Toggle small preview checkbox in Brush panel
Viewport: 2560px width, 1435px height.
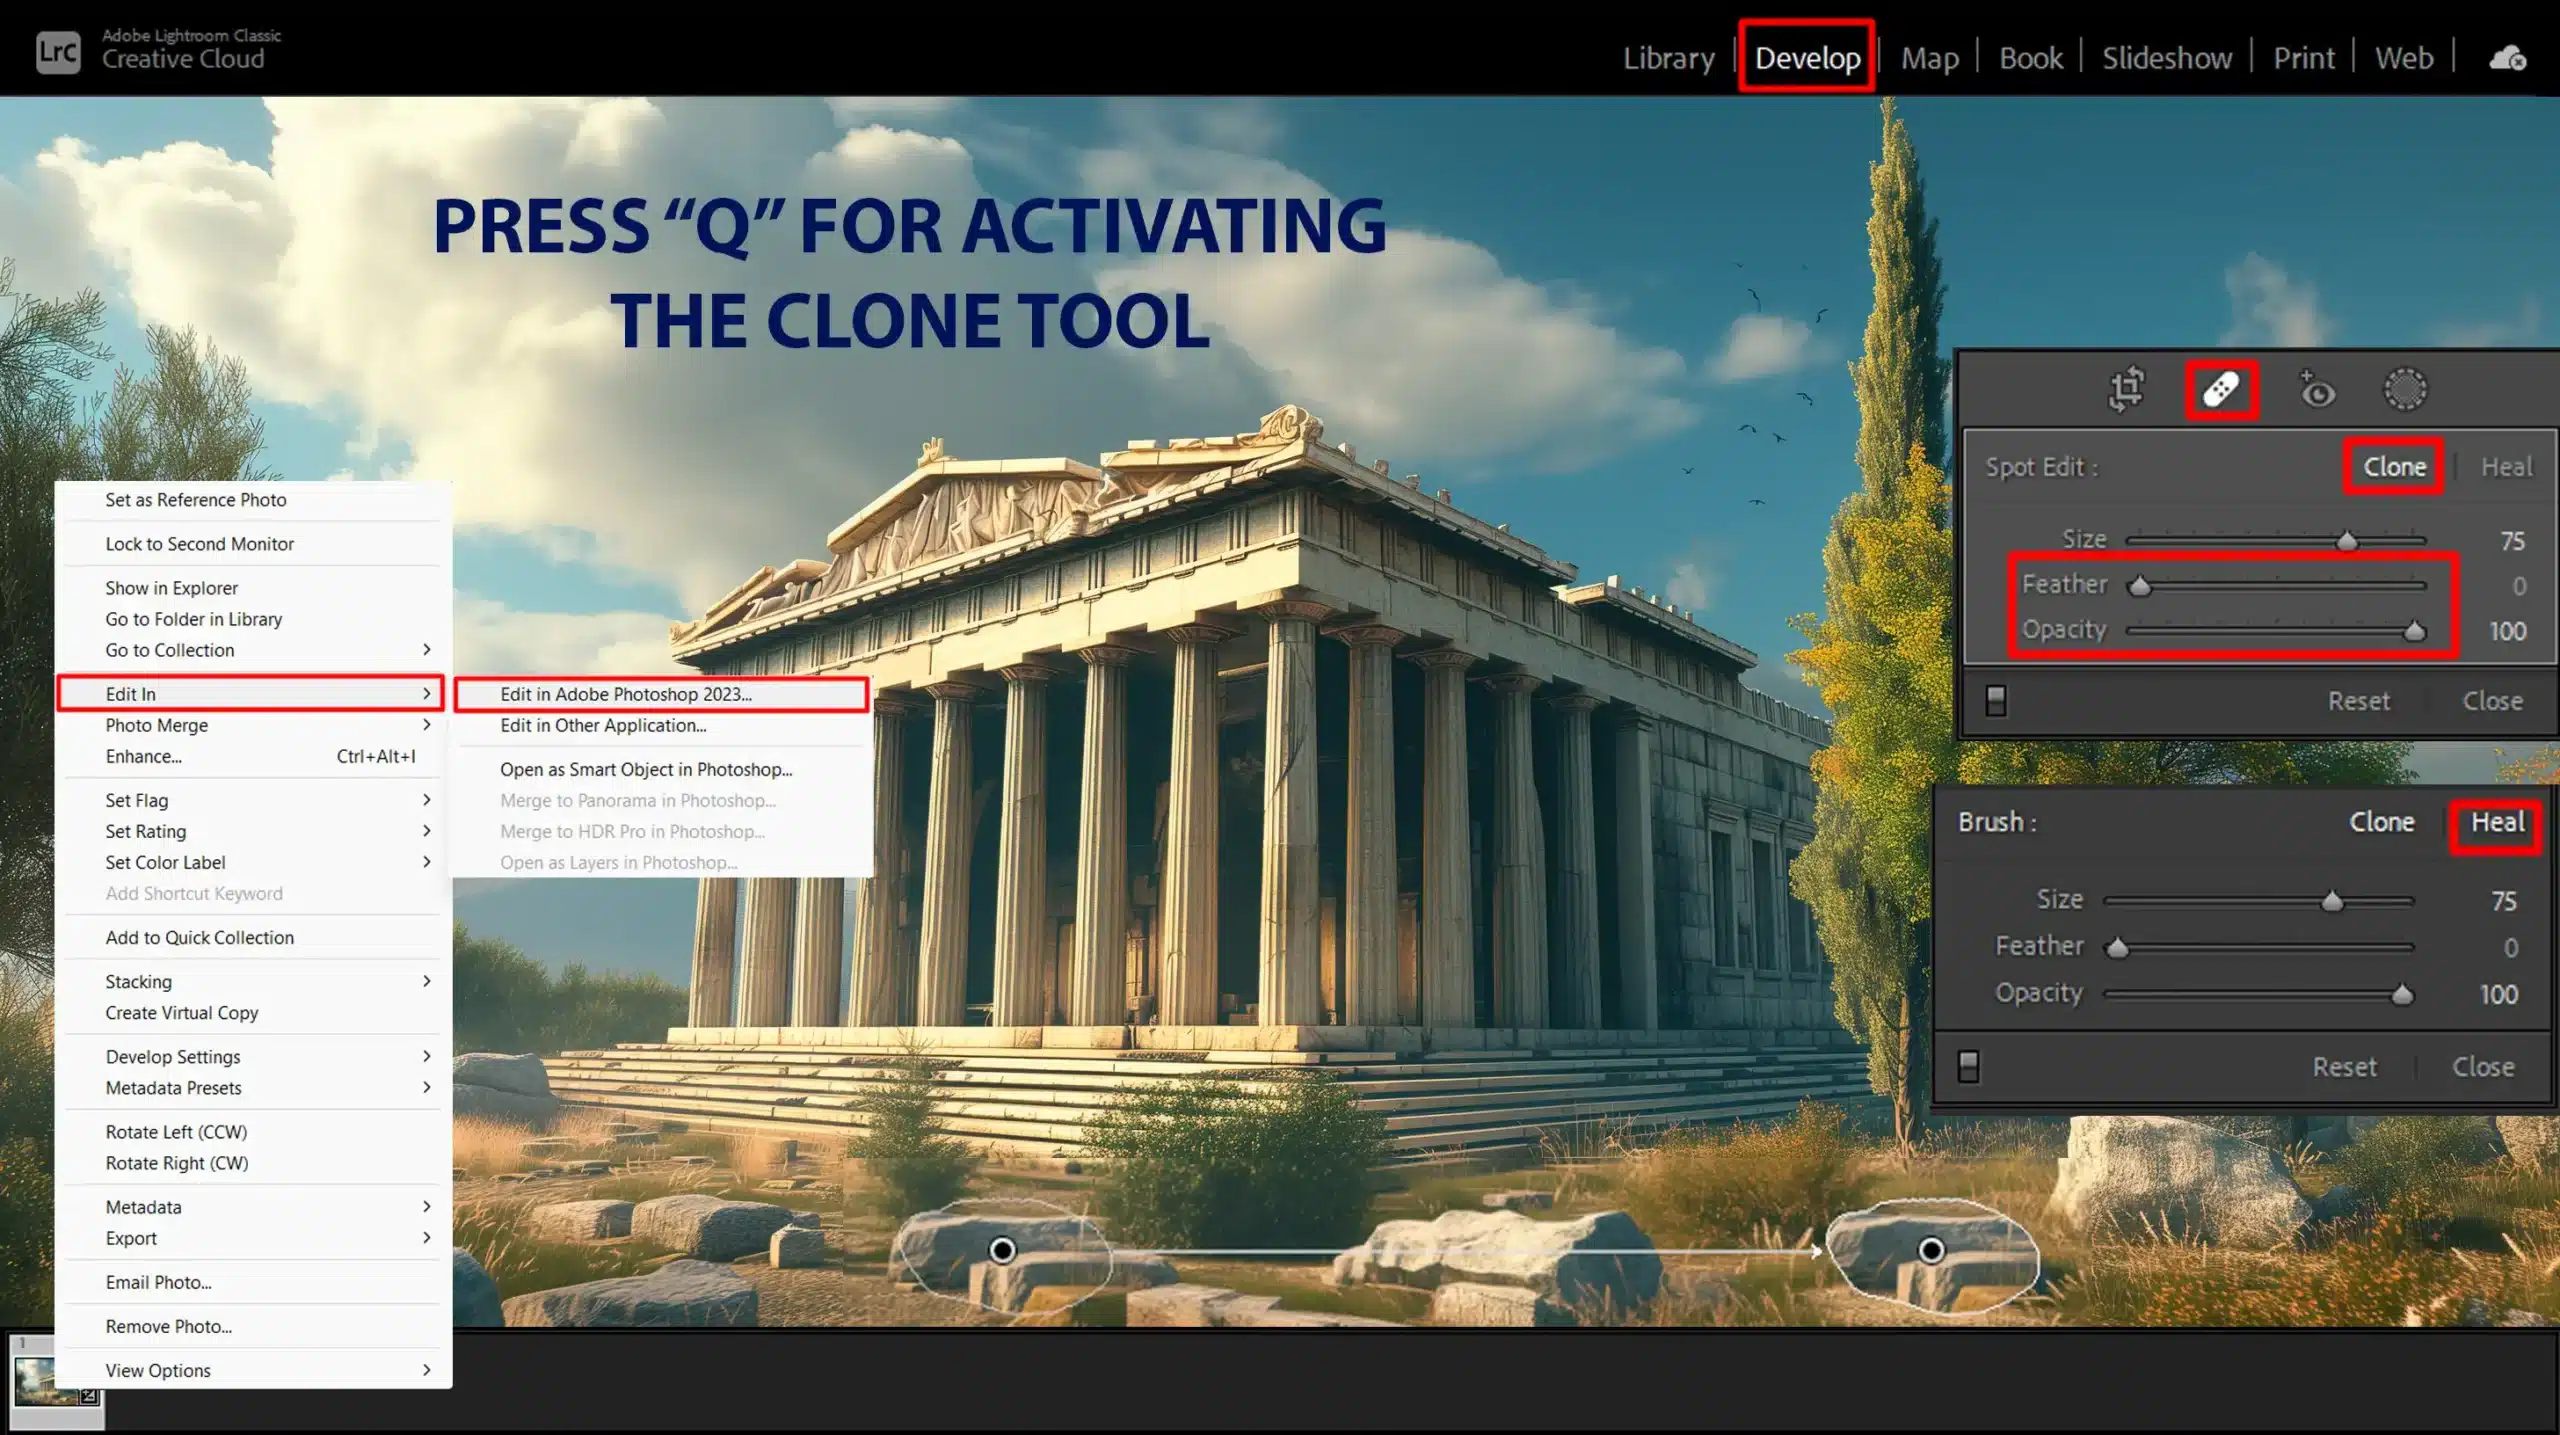[x=1983, y=1066]
